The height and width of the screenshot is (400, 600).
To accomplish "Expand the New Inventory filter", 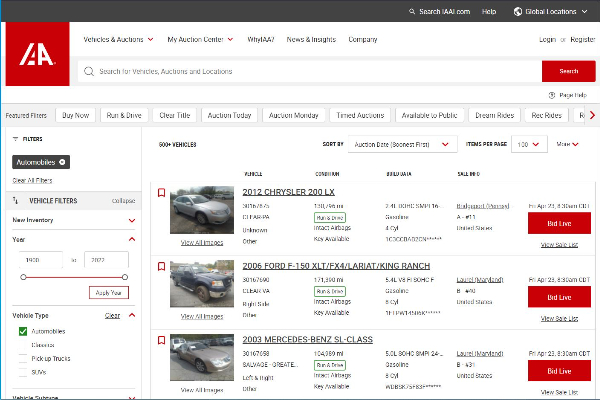I will [132, 220].
